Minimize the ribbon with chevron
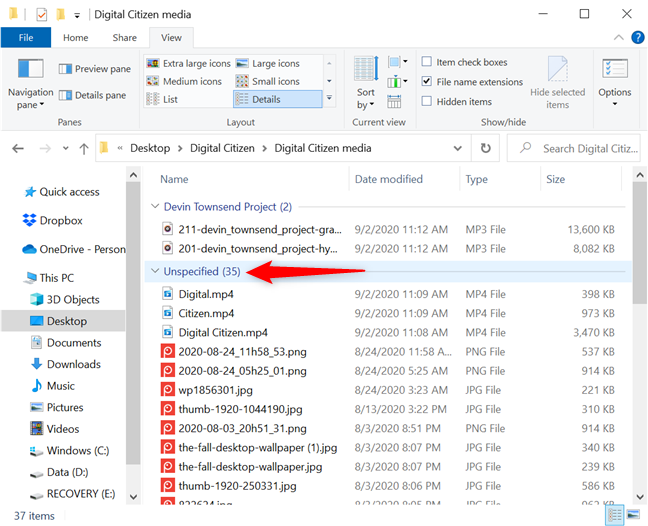 point(619,38)
